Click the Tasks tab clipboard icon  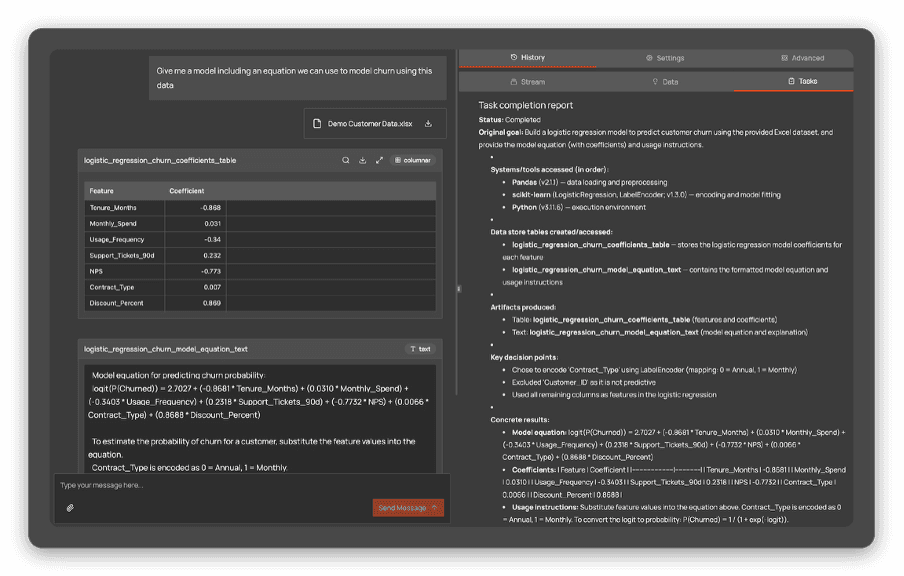click(x=791, y=81)
